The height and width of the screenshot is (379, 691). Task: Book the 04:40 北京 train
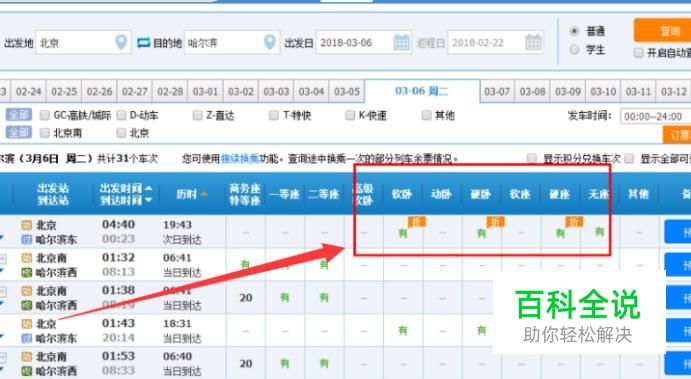coord(678,232)
